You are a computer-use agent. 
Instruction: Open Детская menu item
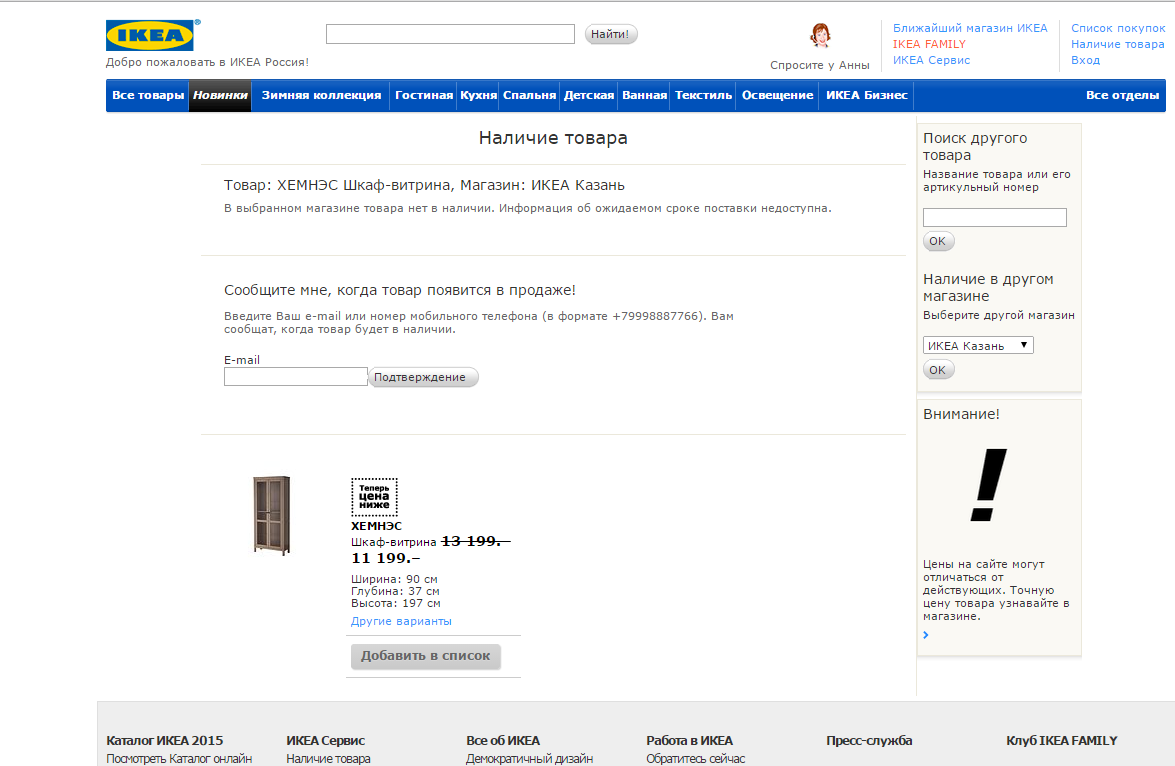(x=588, y=95)
